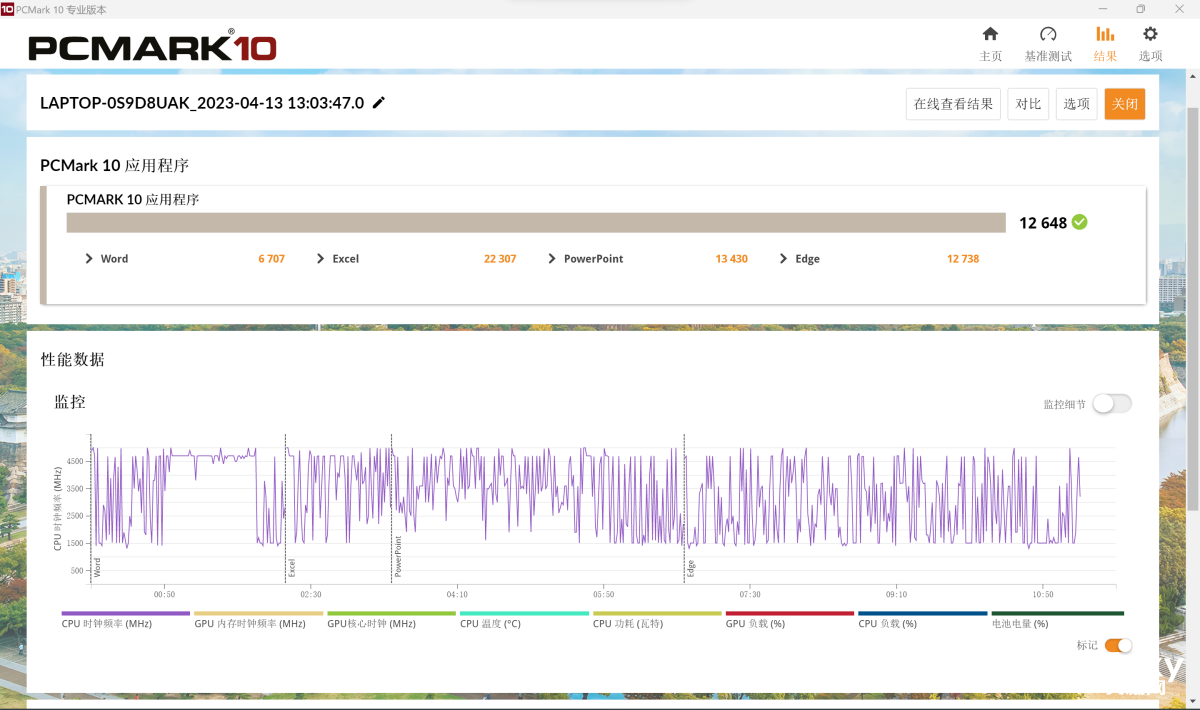Expand the Excel score details
The height and width of the screenshot is (710, 1200).
[321, 259]
